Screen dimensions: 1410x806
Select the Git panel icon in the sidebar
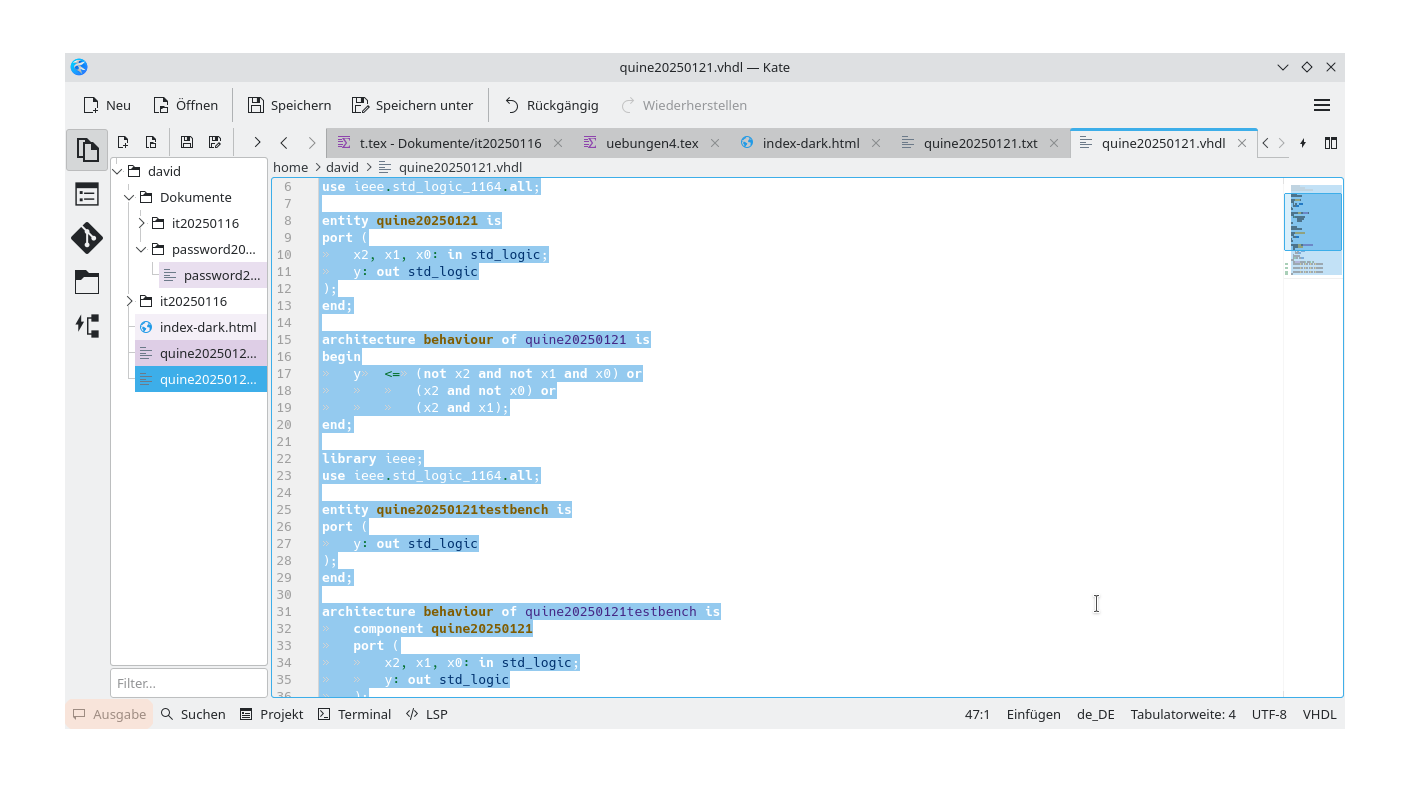tap(87, 238)
